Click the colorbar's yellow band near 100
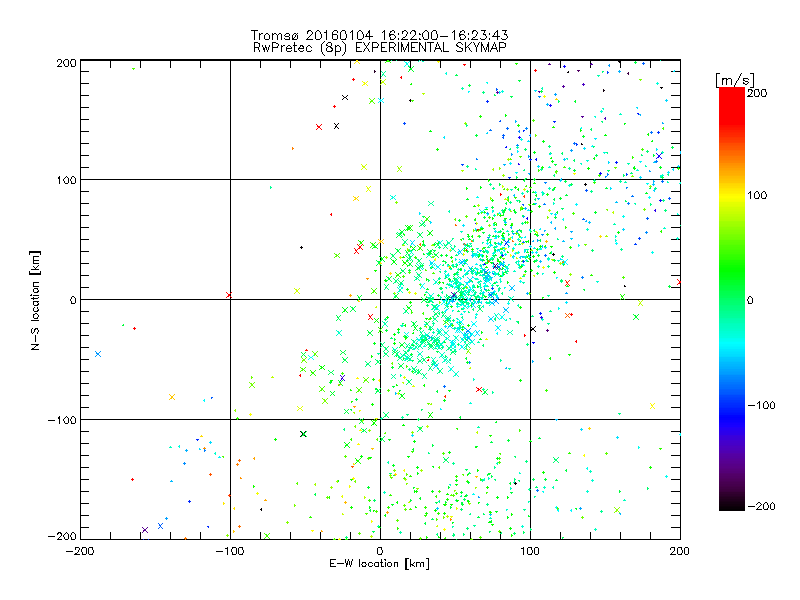The width and height of the screenshot is (800, 600). click(732, 195)
